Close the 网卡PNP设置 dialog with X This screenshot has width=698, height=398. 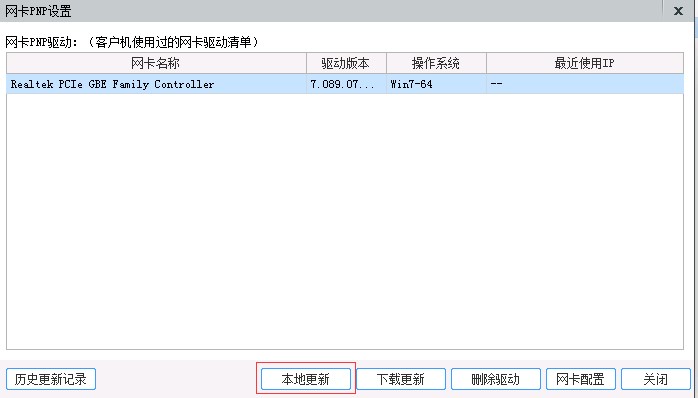point(678,11)
